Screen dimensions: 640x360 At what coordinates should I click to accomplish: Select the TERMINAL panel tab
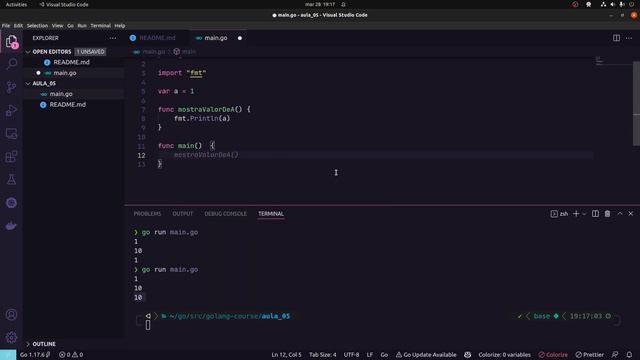coord(271,213)
